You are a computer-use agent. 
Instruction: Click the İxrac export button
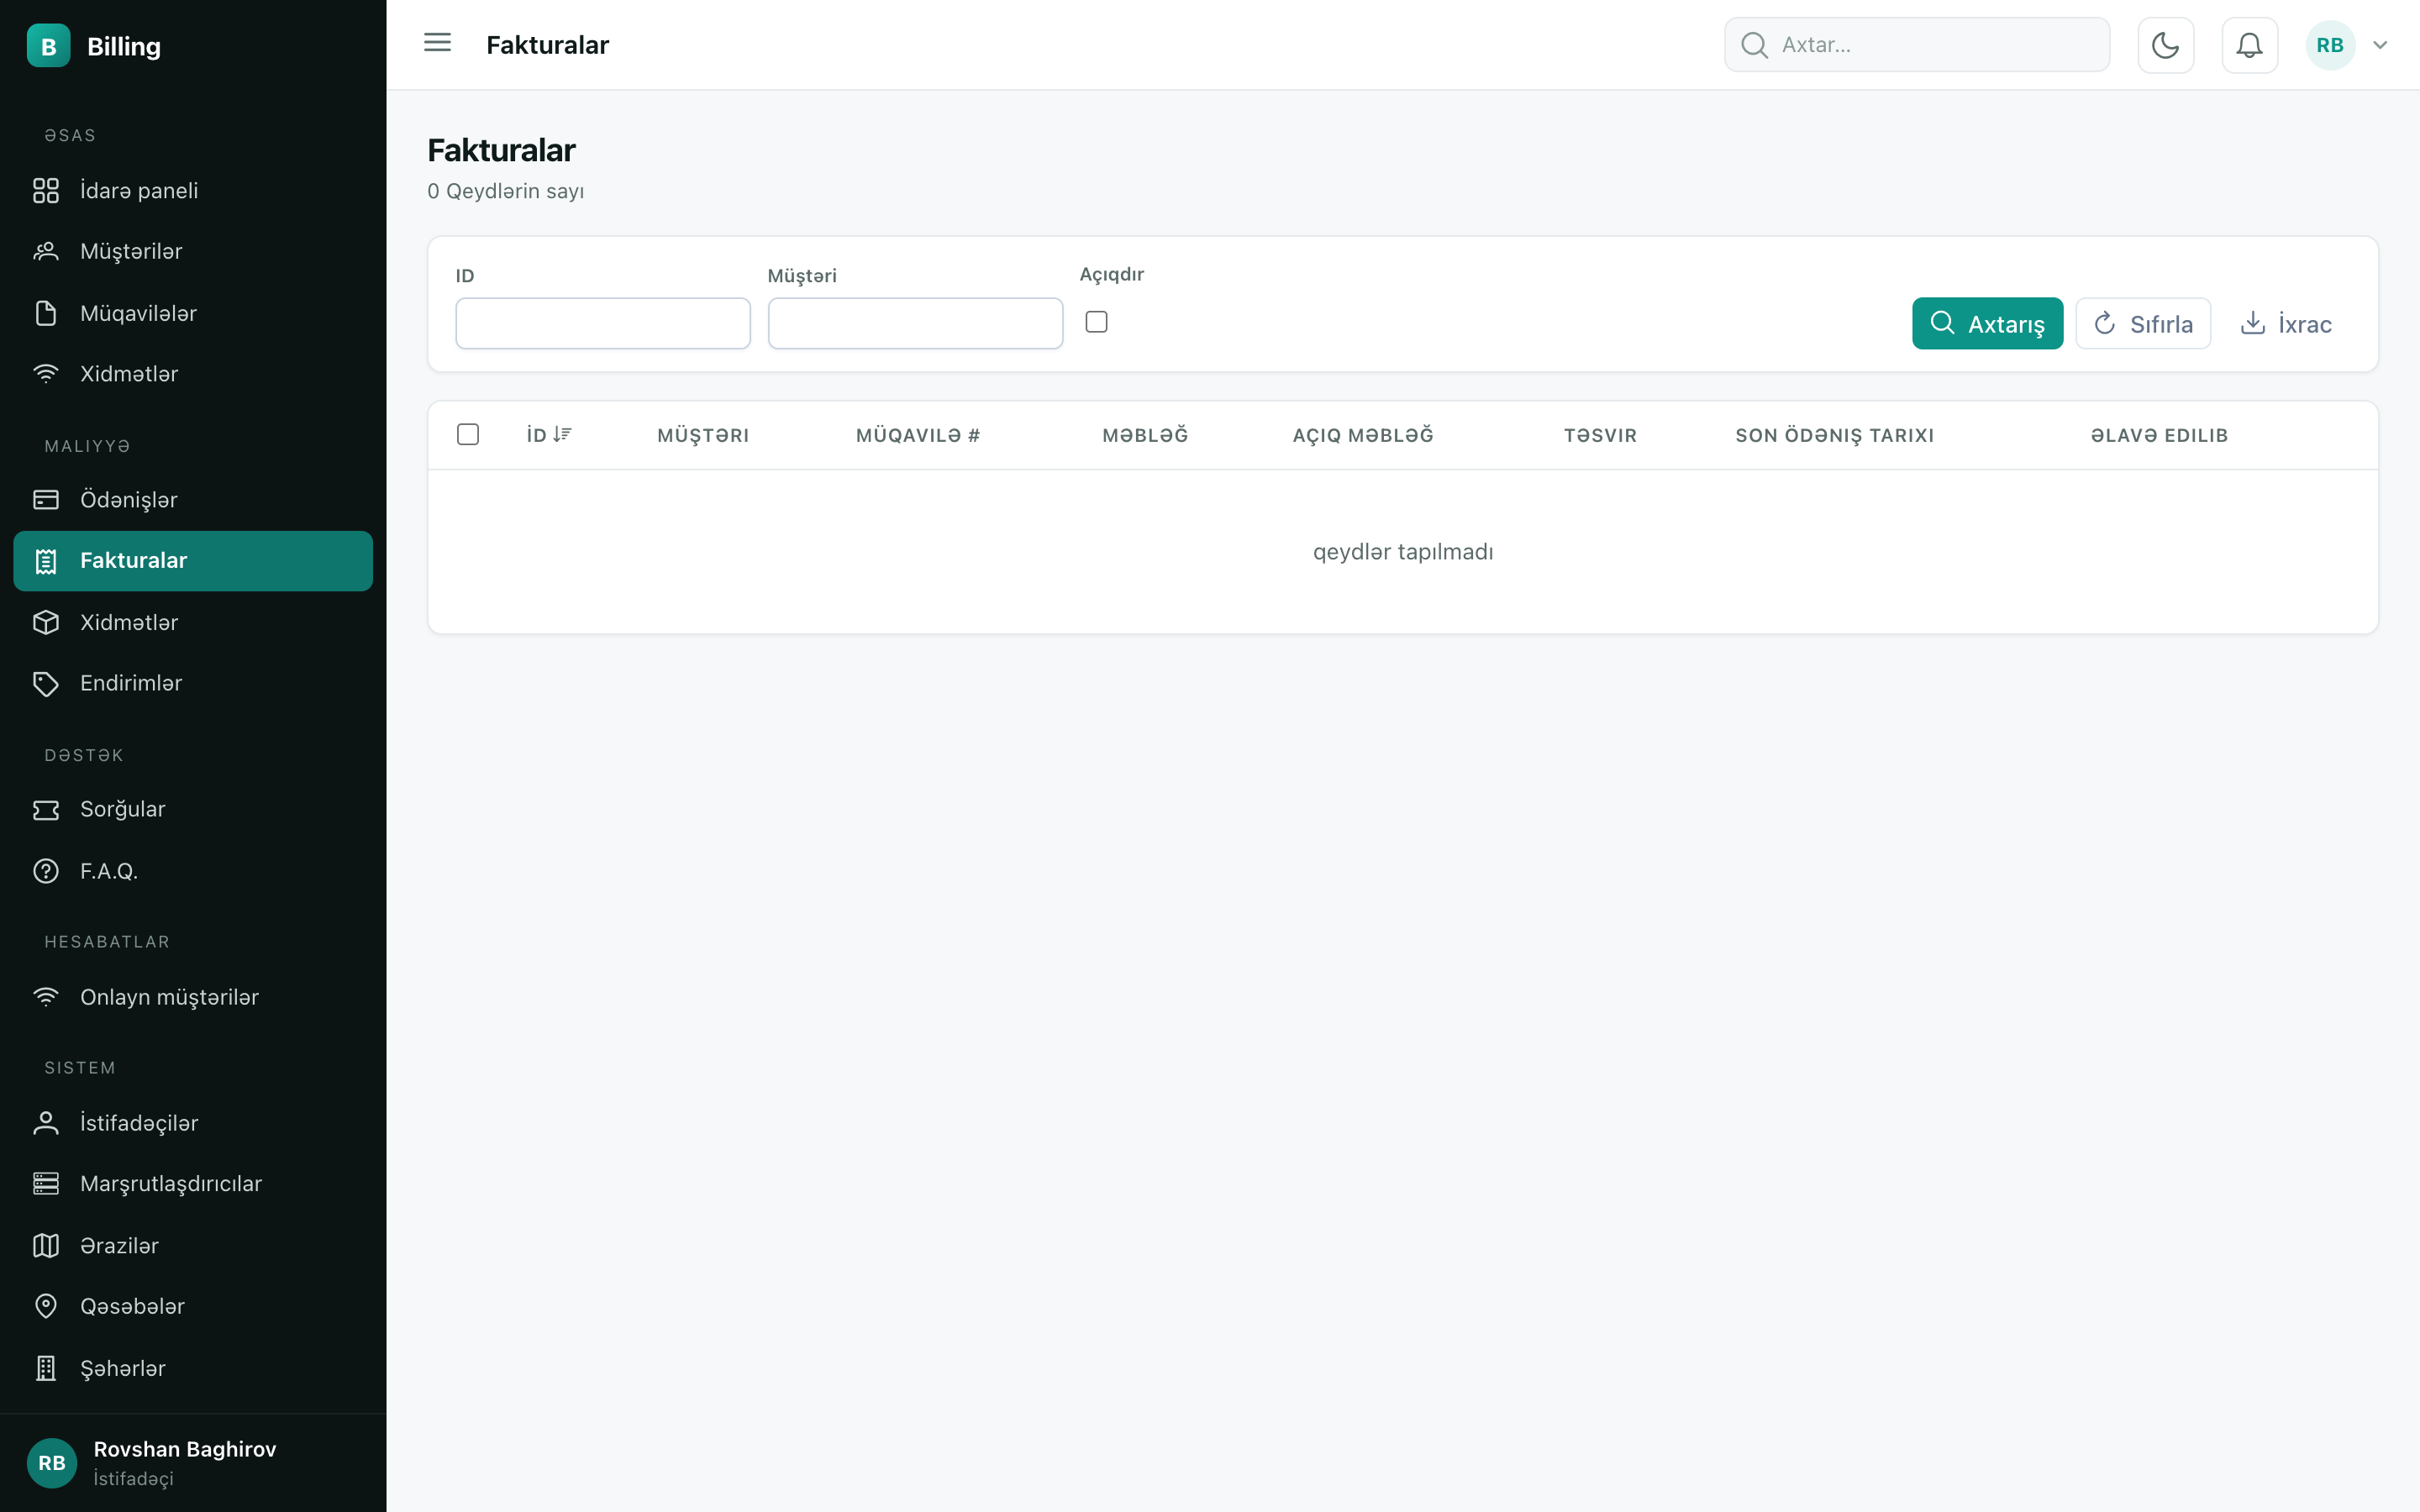pos(2285,323)
